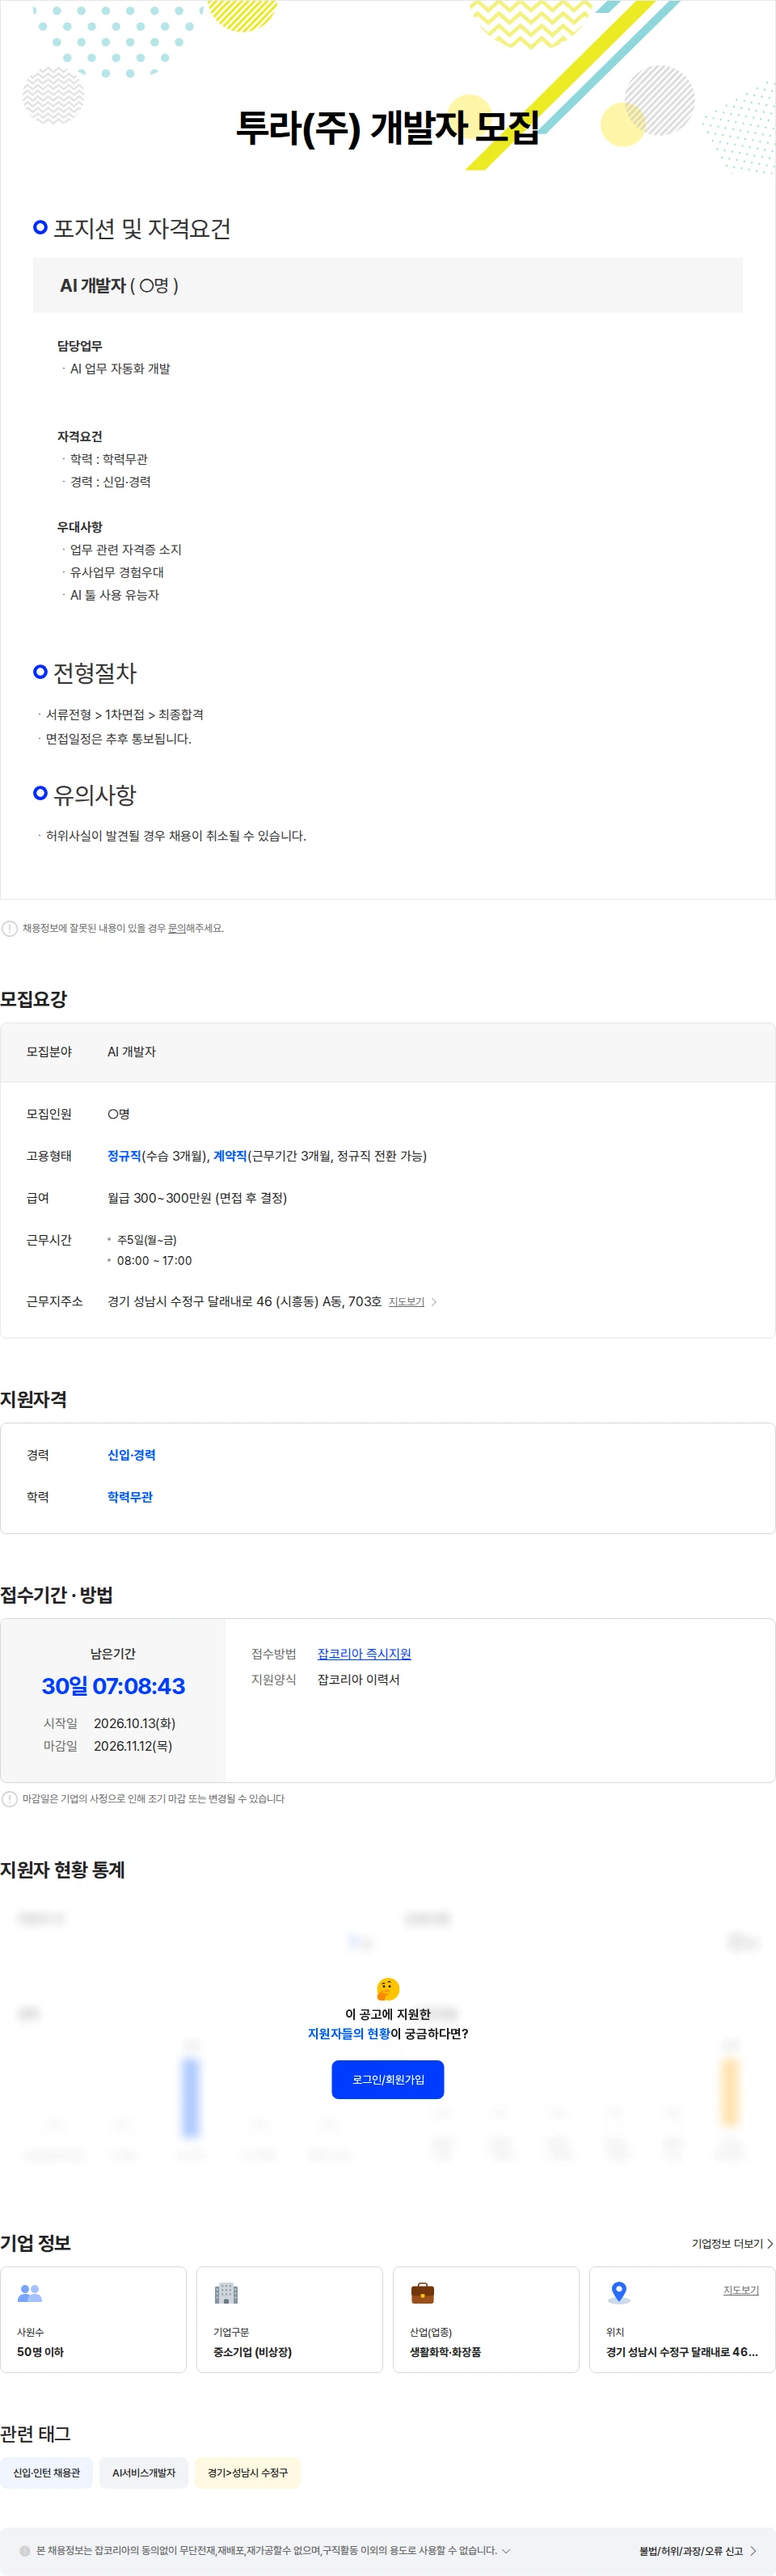This screenshot has height=2576, width=776.
Task: Select the 신입·인턴 채용관 tag
Action: tap(47, 2473)
